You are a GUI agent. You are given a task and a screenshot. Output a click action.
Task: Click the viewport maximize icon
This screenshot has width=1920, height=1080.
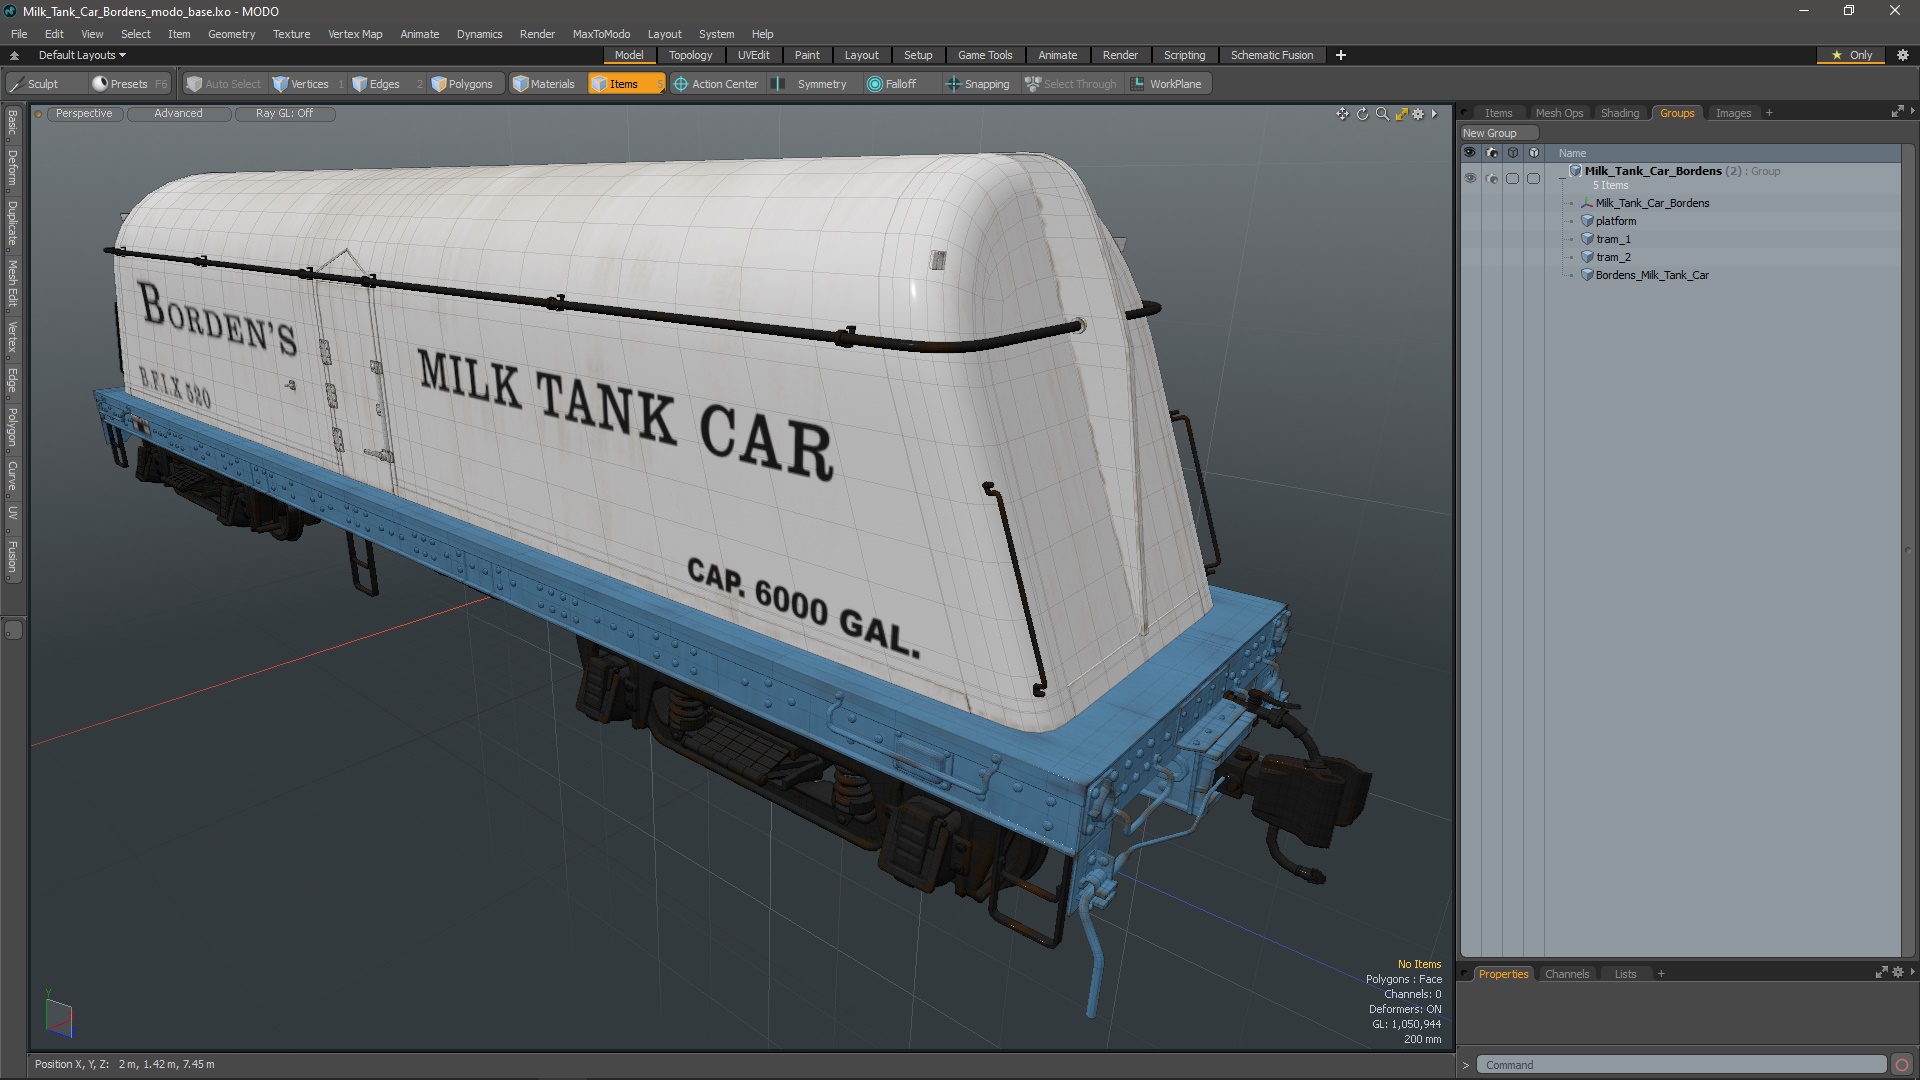click(1401, 114)
